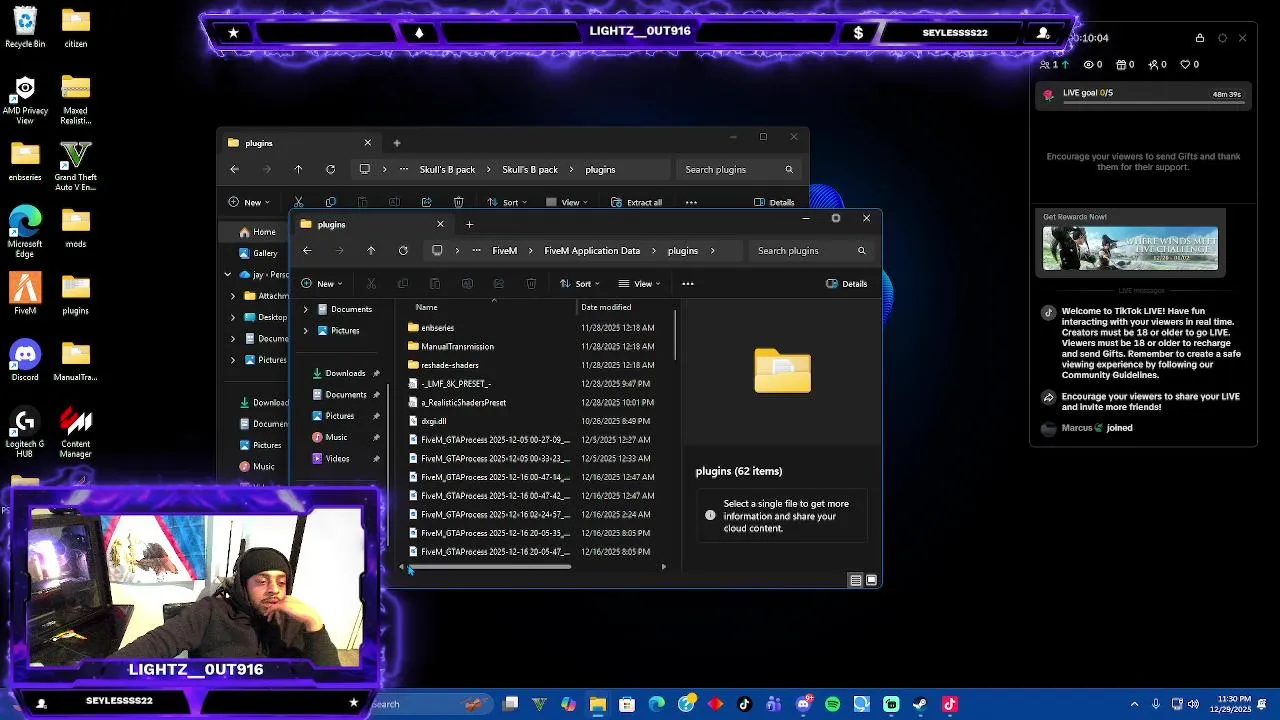The image size is (1280, 720).
Task: Click the Get Rewards Now banner thumbnail
Action: (1130, 249)
